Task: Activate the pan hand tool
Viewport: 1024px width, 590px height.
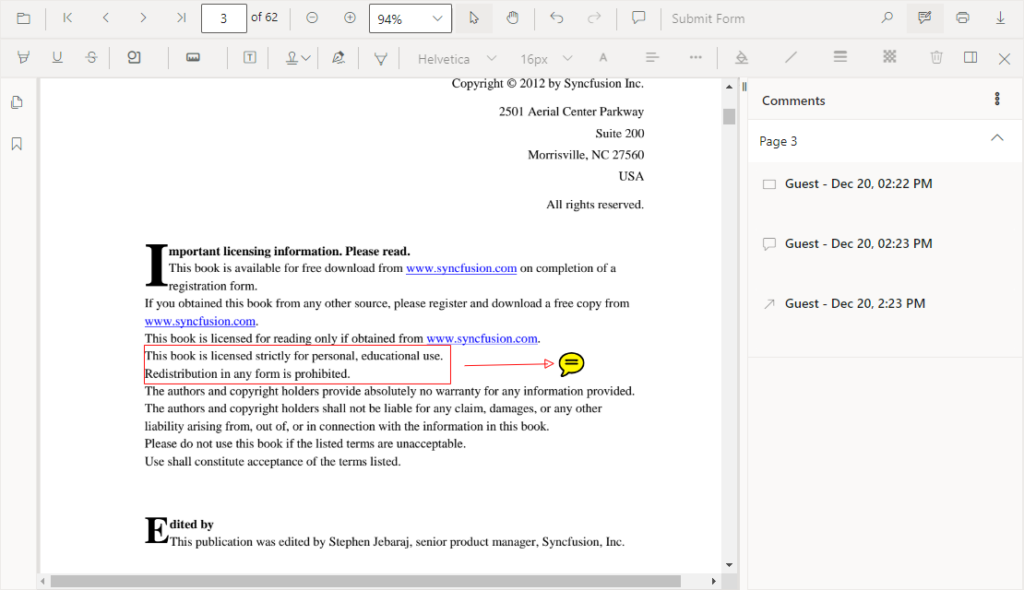Action: pyautogui.click(x=513, y=18)
